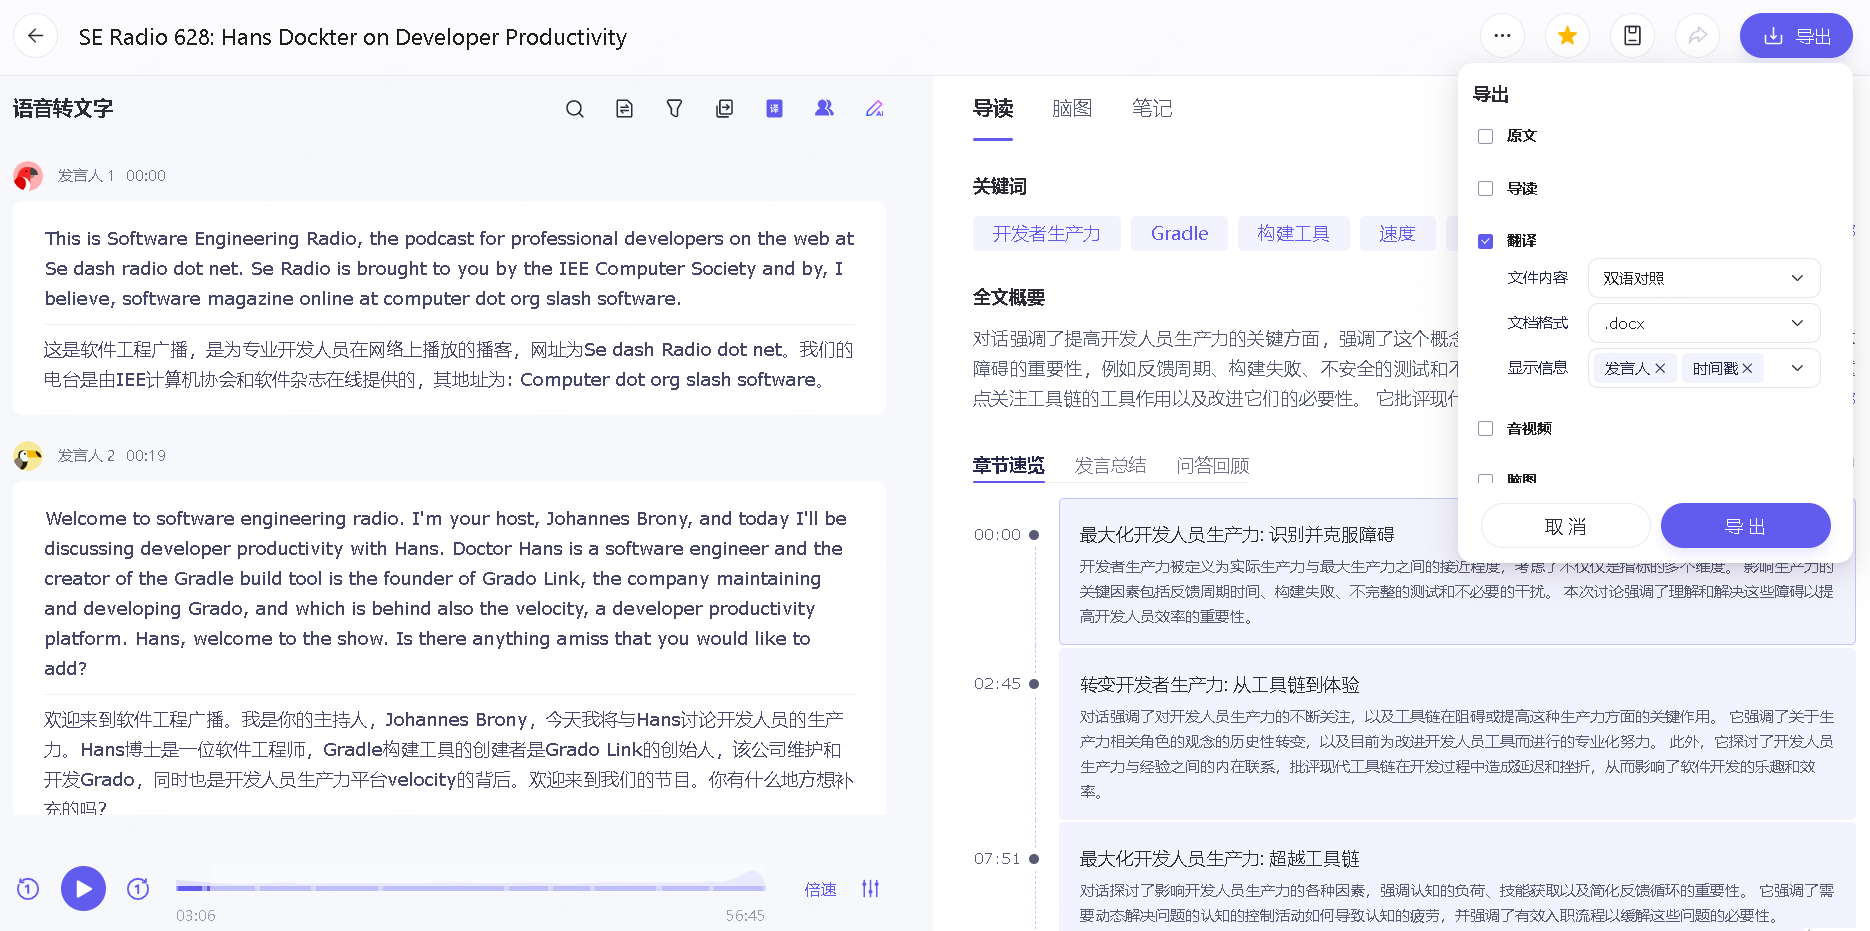The width and height of the screenshot is (1870, 931).
Task: Check the 原文 export checkbox
Action: click(1485, 136)
